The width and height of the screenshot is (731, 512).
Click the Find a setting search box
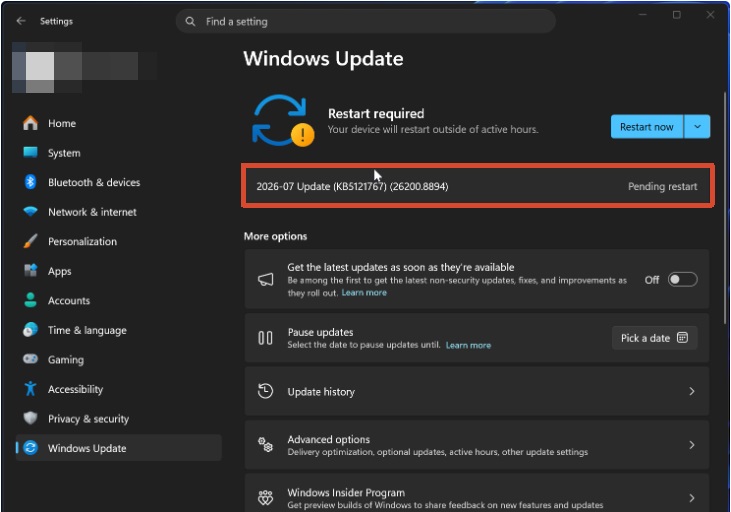pyautogui.click(x=366, y=21)
